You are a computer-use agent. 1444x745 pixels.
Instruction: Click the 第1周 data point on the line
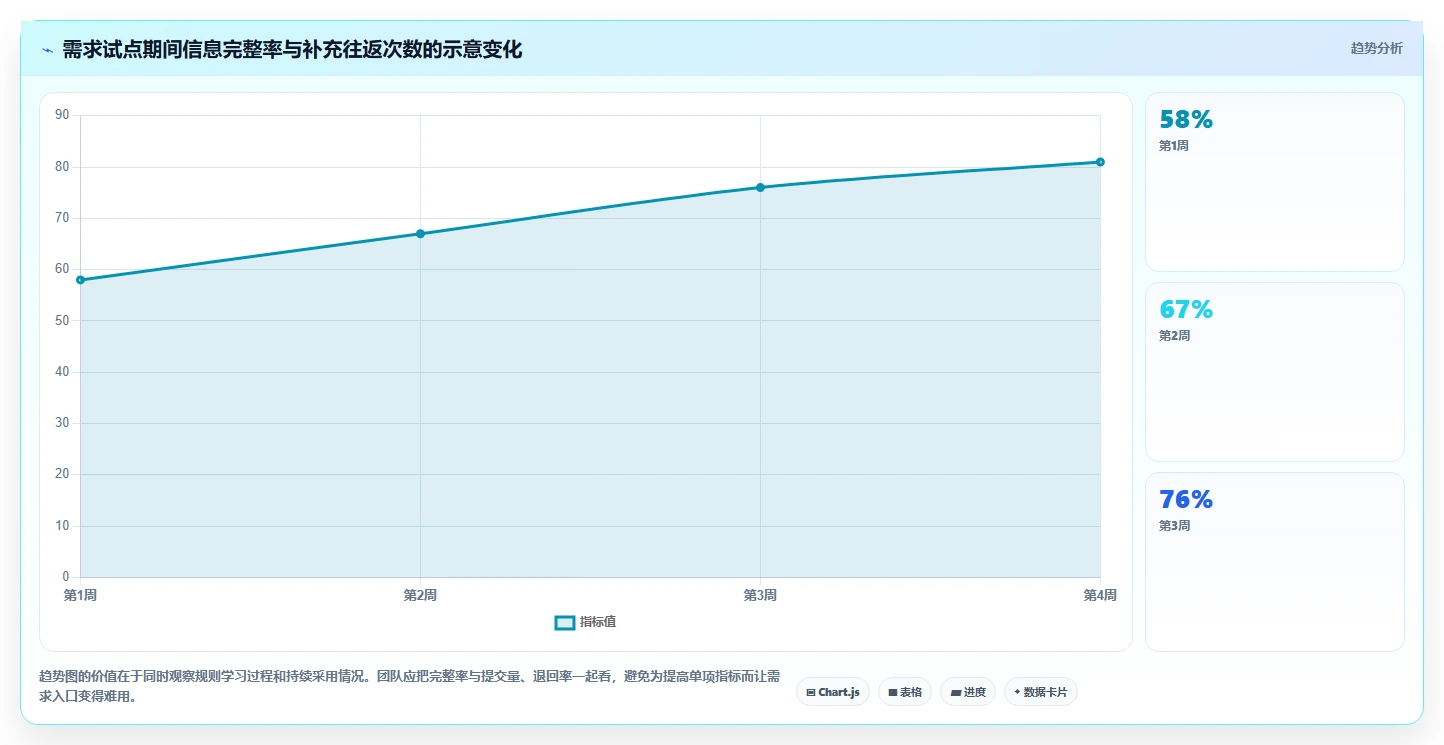(x=80, y=280)
